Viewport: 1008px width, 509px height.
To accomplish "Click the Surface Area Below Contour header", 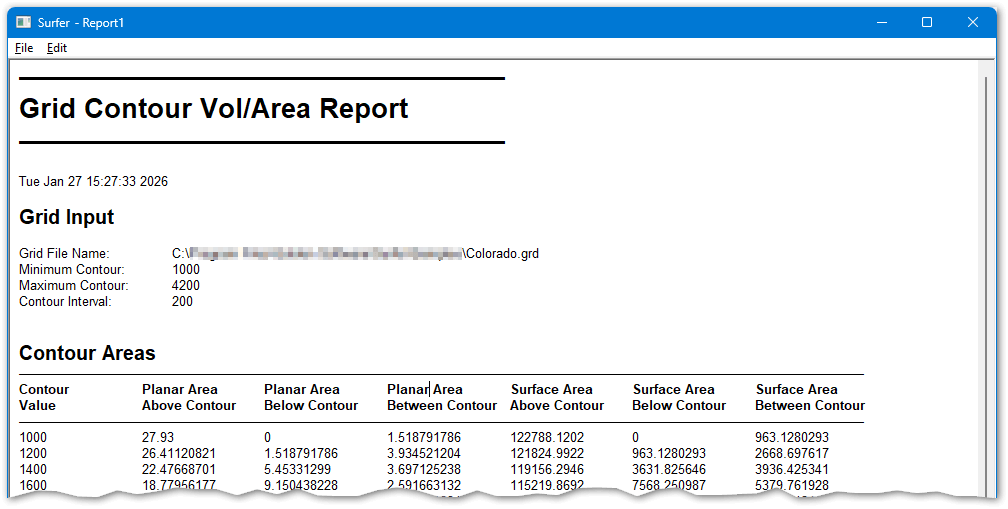I will click(679, 398).
